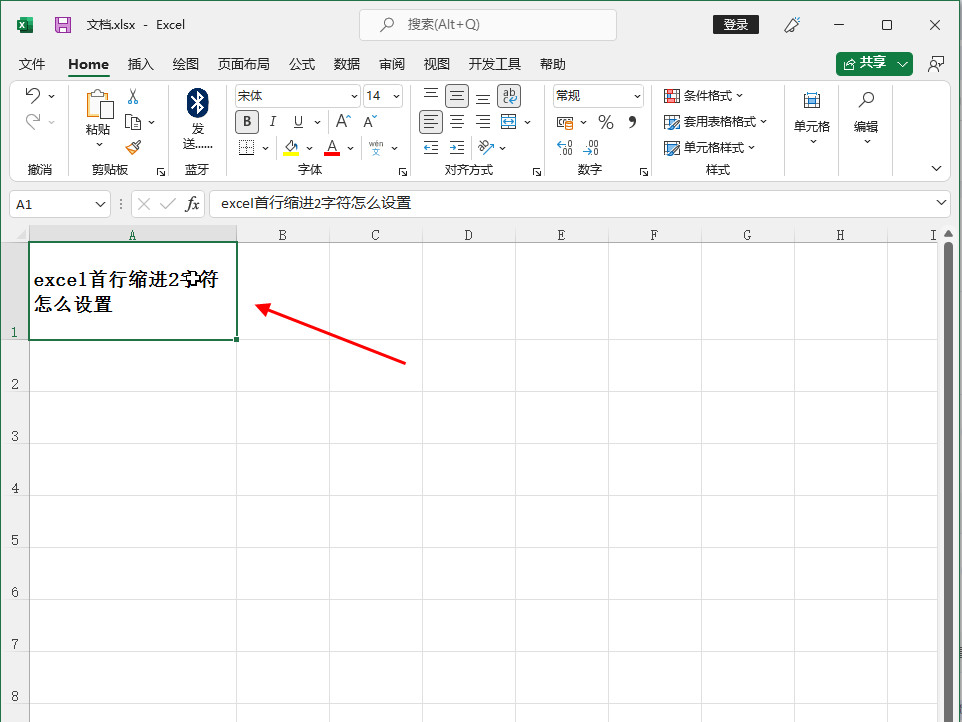Open the 条件格式 dropdown
This screenshot has height=722, width=962.
tap(703, 96)
